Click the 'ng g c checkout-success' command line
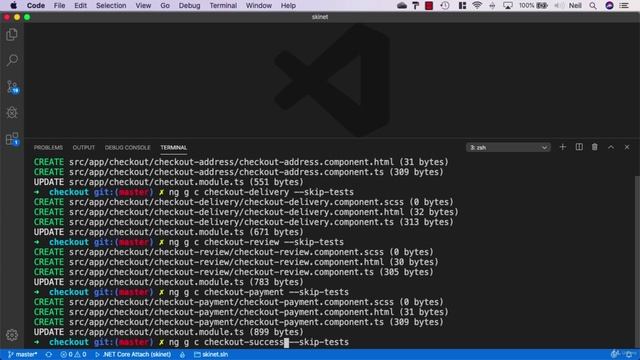 pos(259,342)
